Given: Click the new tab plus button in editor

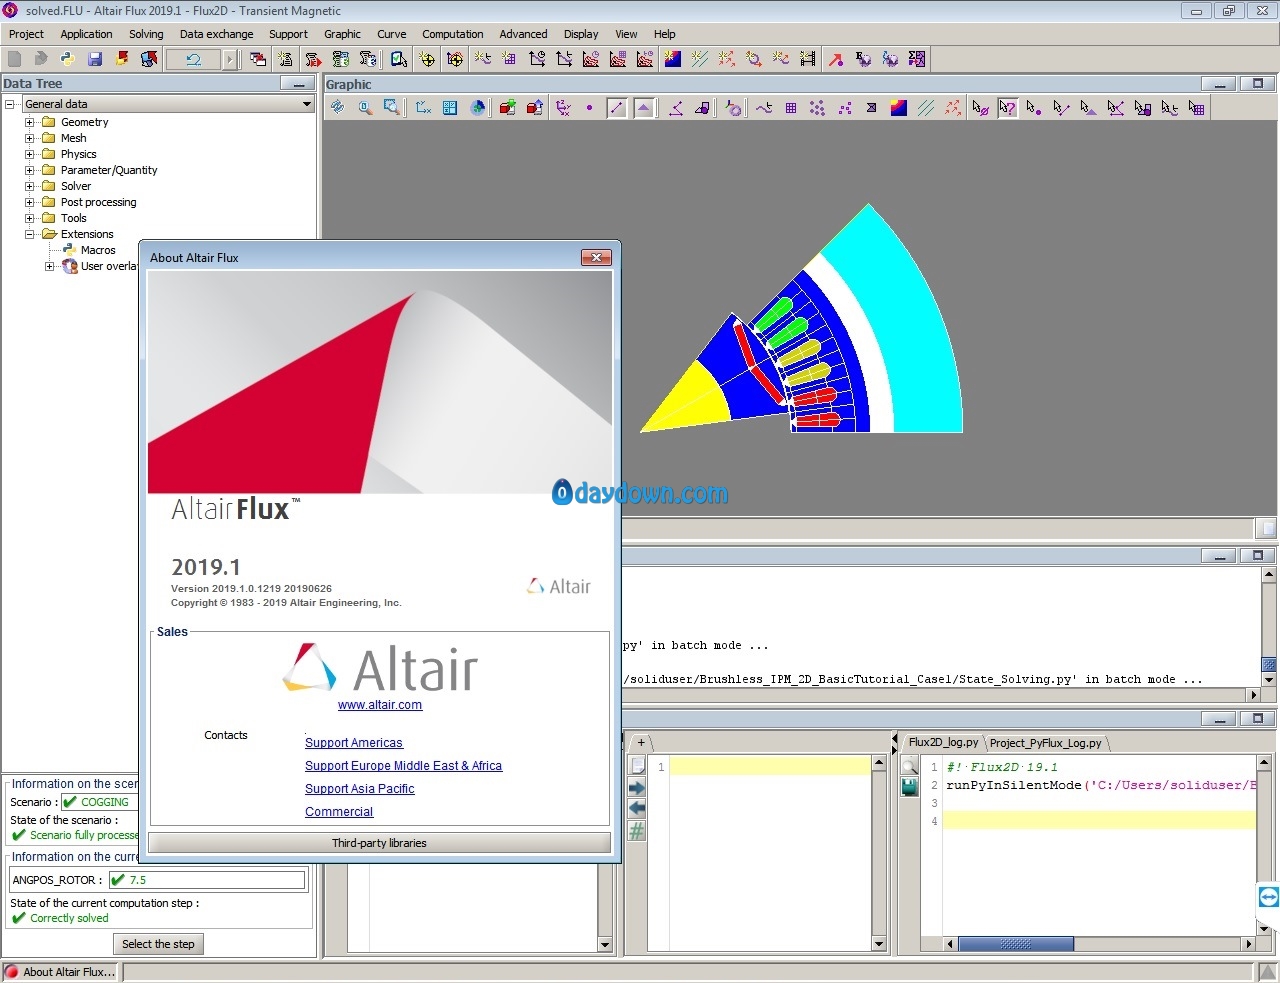Looking at the screenshot, I should (x=641, y=743).
